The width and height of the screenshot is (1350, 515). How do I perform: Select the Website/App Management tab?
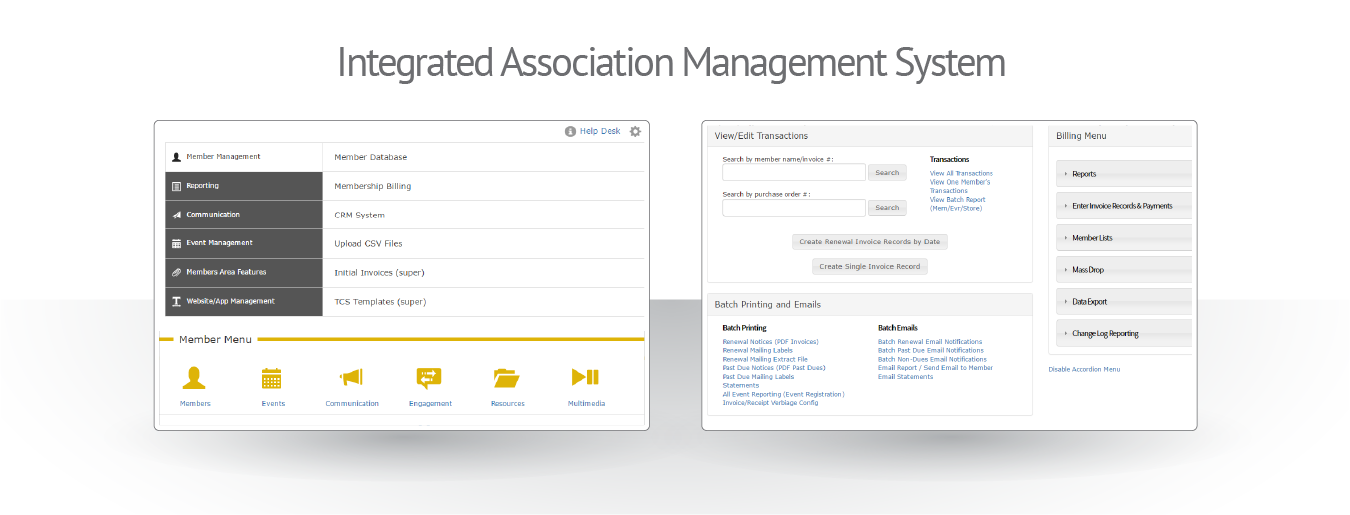click(x=244, y=301)
